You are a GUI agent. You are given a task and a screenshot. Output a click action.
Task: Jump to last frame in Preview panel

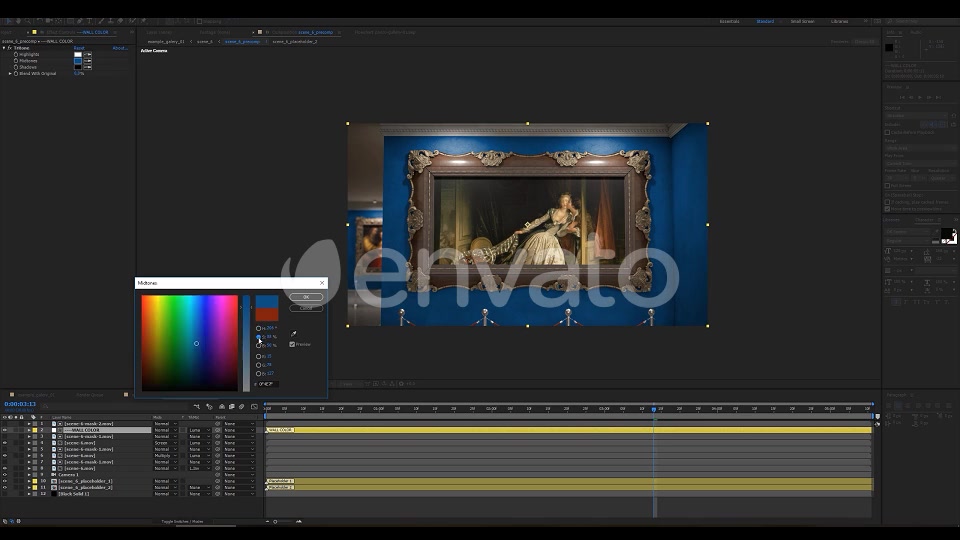(x=939, y=97)
